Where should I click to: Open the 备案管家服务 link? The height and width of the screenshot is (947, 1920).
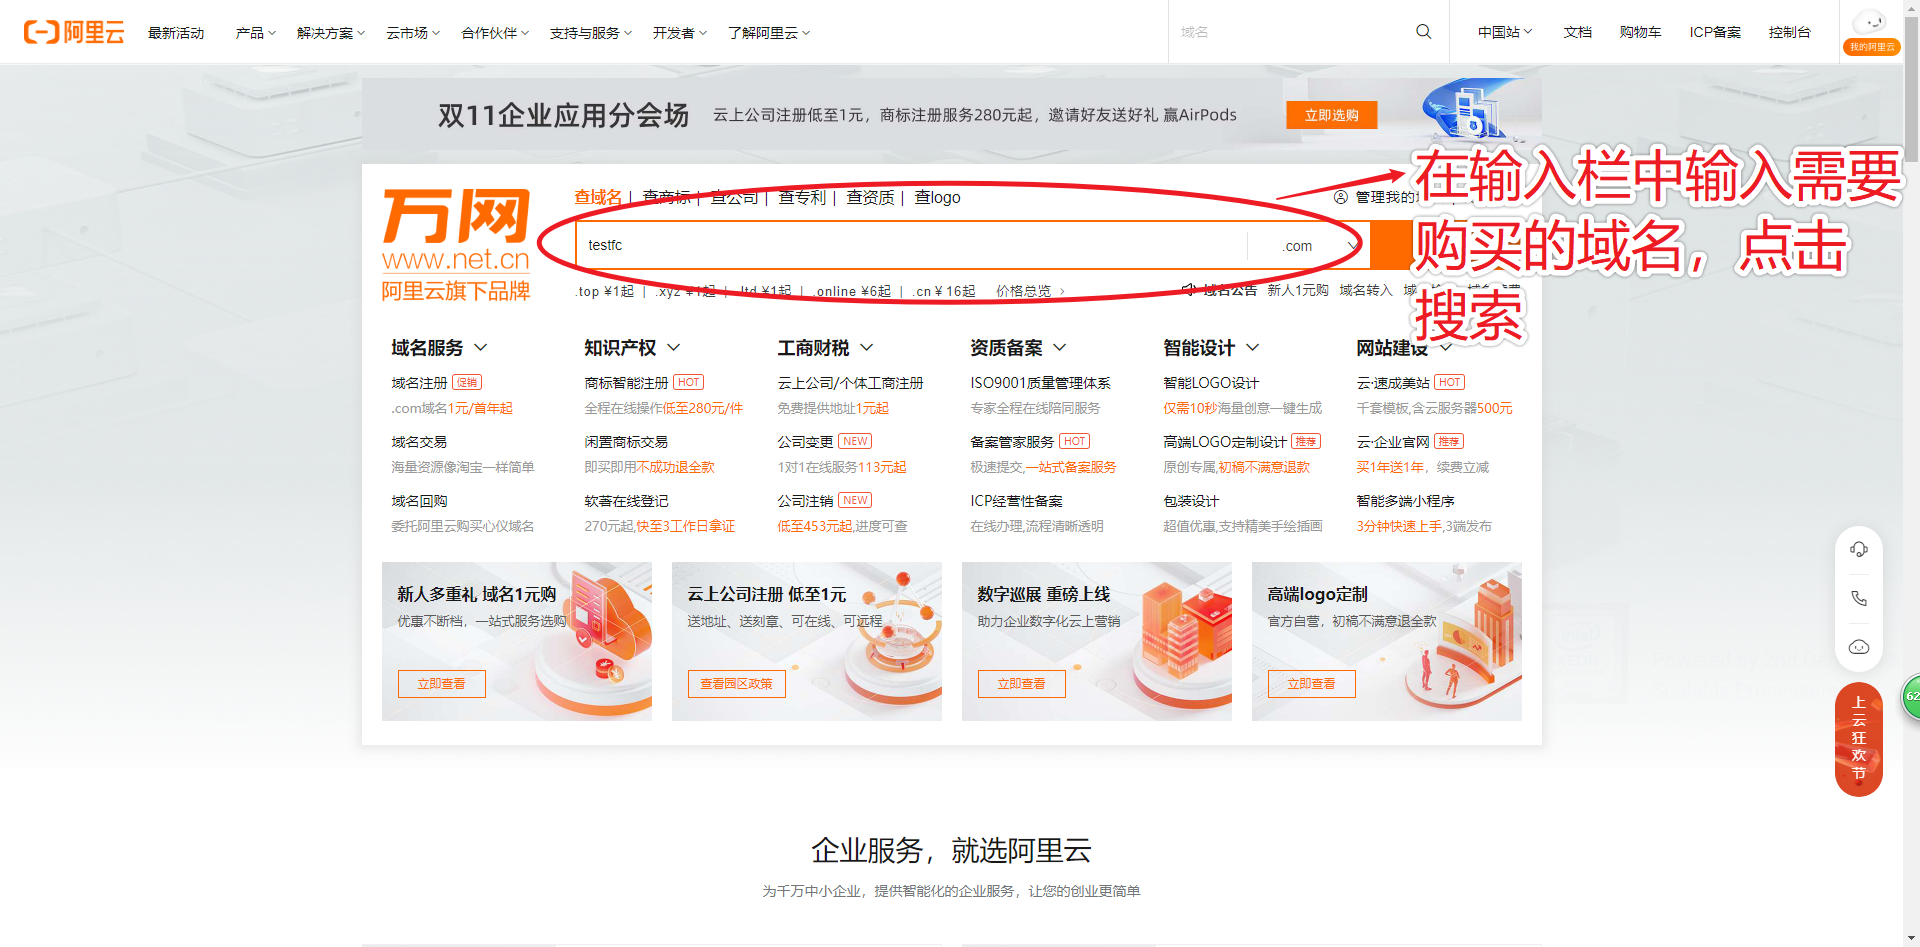coord(1012,442)
